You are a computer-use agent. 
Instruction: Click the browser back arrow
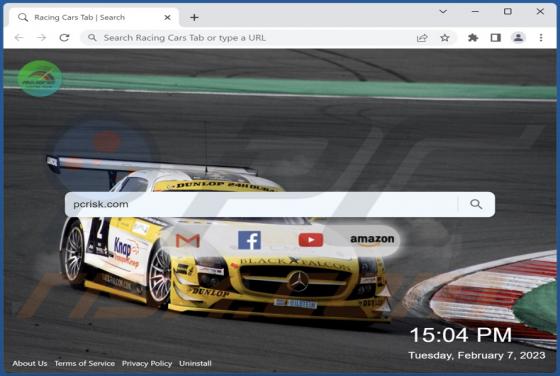(19, 37)
